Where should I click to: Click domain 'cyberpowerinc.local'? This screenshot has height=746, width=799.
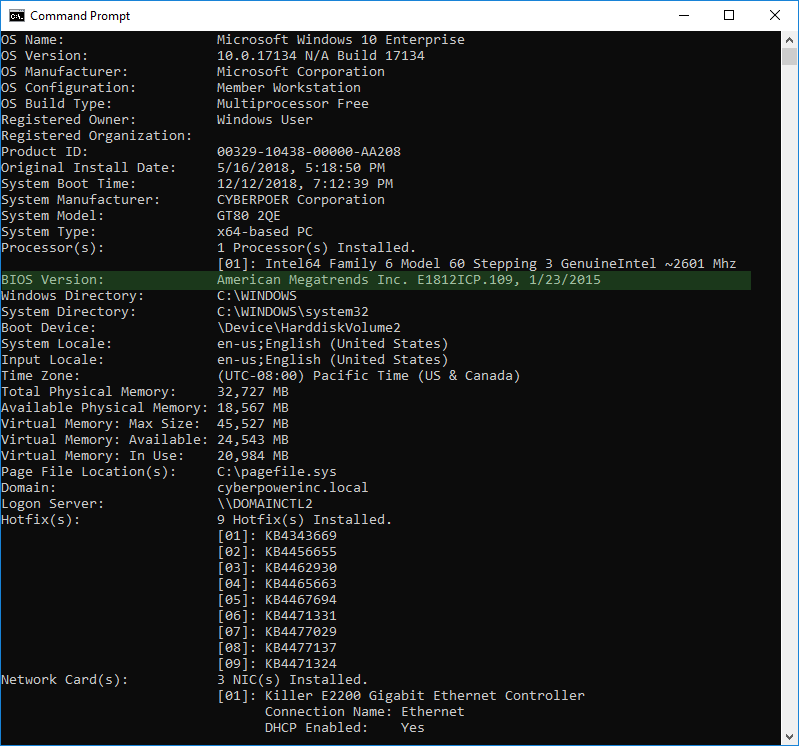tap(292, 488)
